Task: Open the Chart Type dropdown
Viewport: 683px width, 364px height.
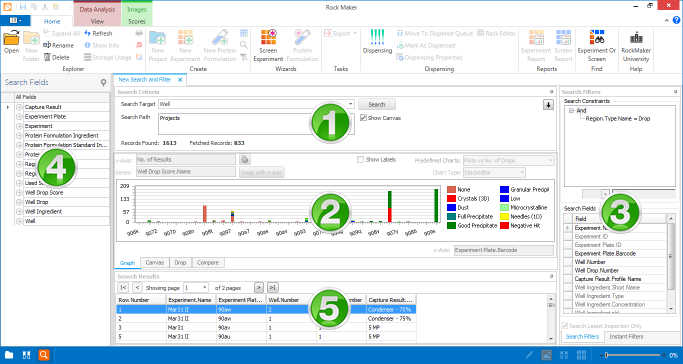Action: pyautogui.click(x=522, y=173)
